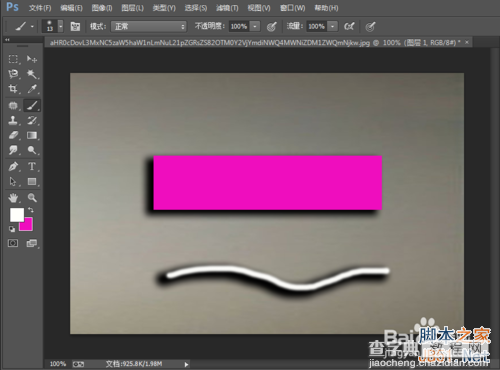Open the 窗口(W) menu

(292, 8)
